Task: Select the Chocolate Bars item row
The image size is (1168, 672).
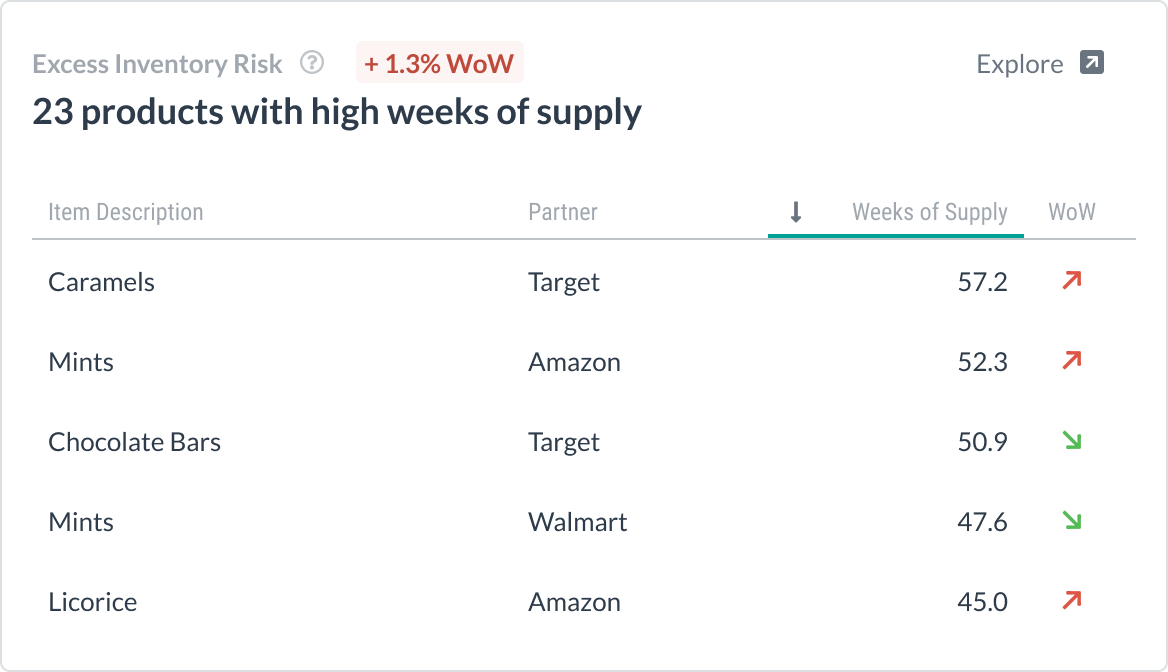Action: pos(134,442)
